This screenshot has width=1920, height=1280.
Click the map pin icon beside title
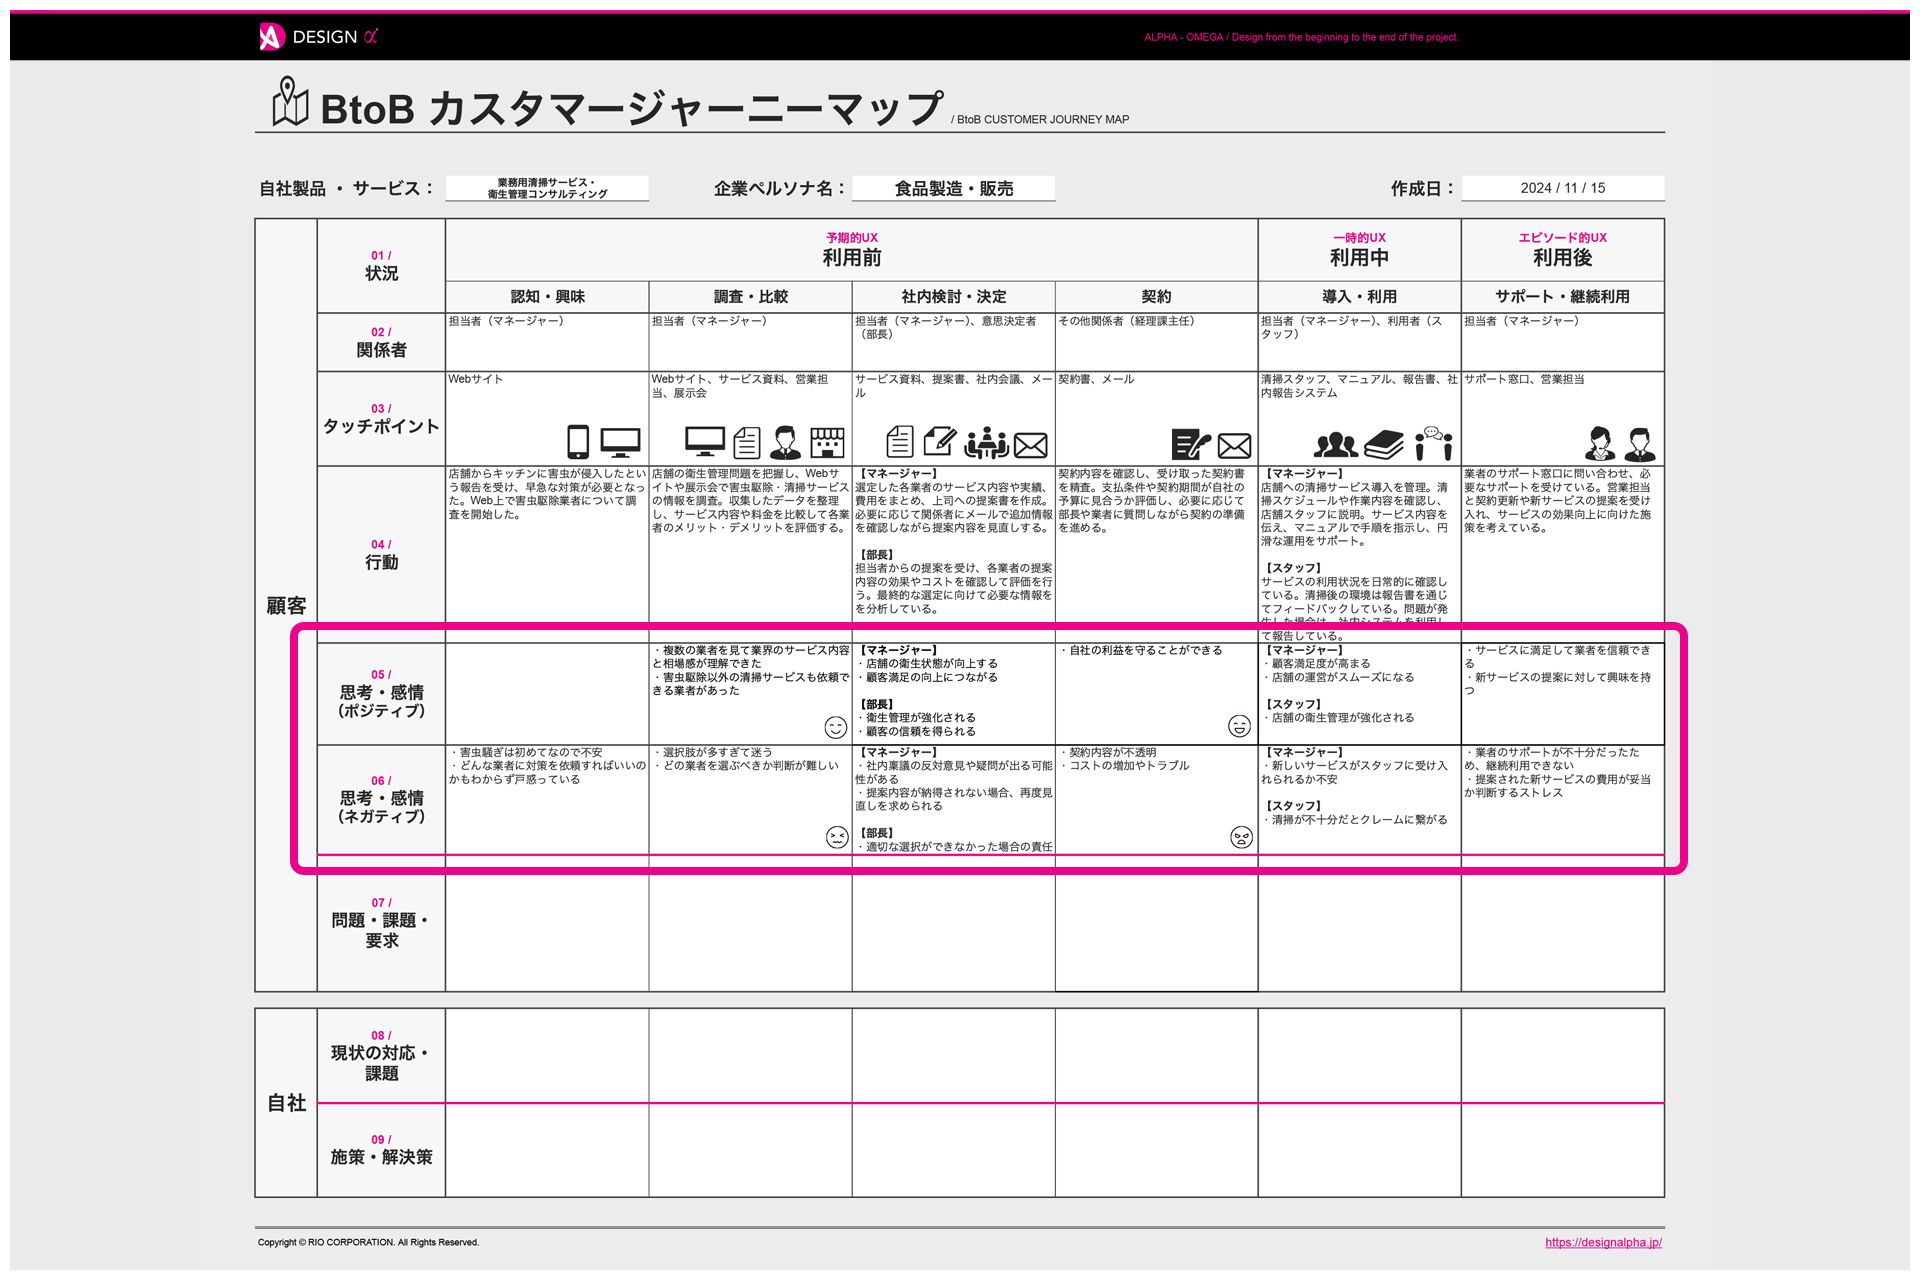pos(290,102)
